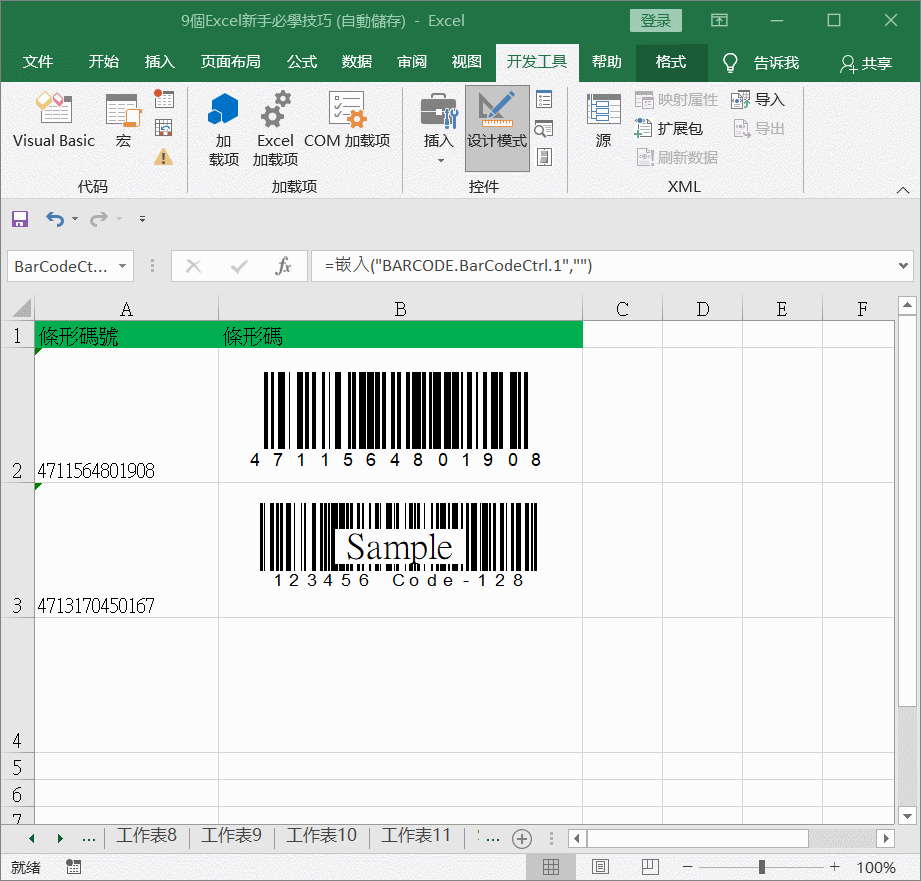Click the view code icon
Viewport: 921px width, 881px height.
(544, 128)
